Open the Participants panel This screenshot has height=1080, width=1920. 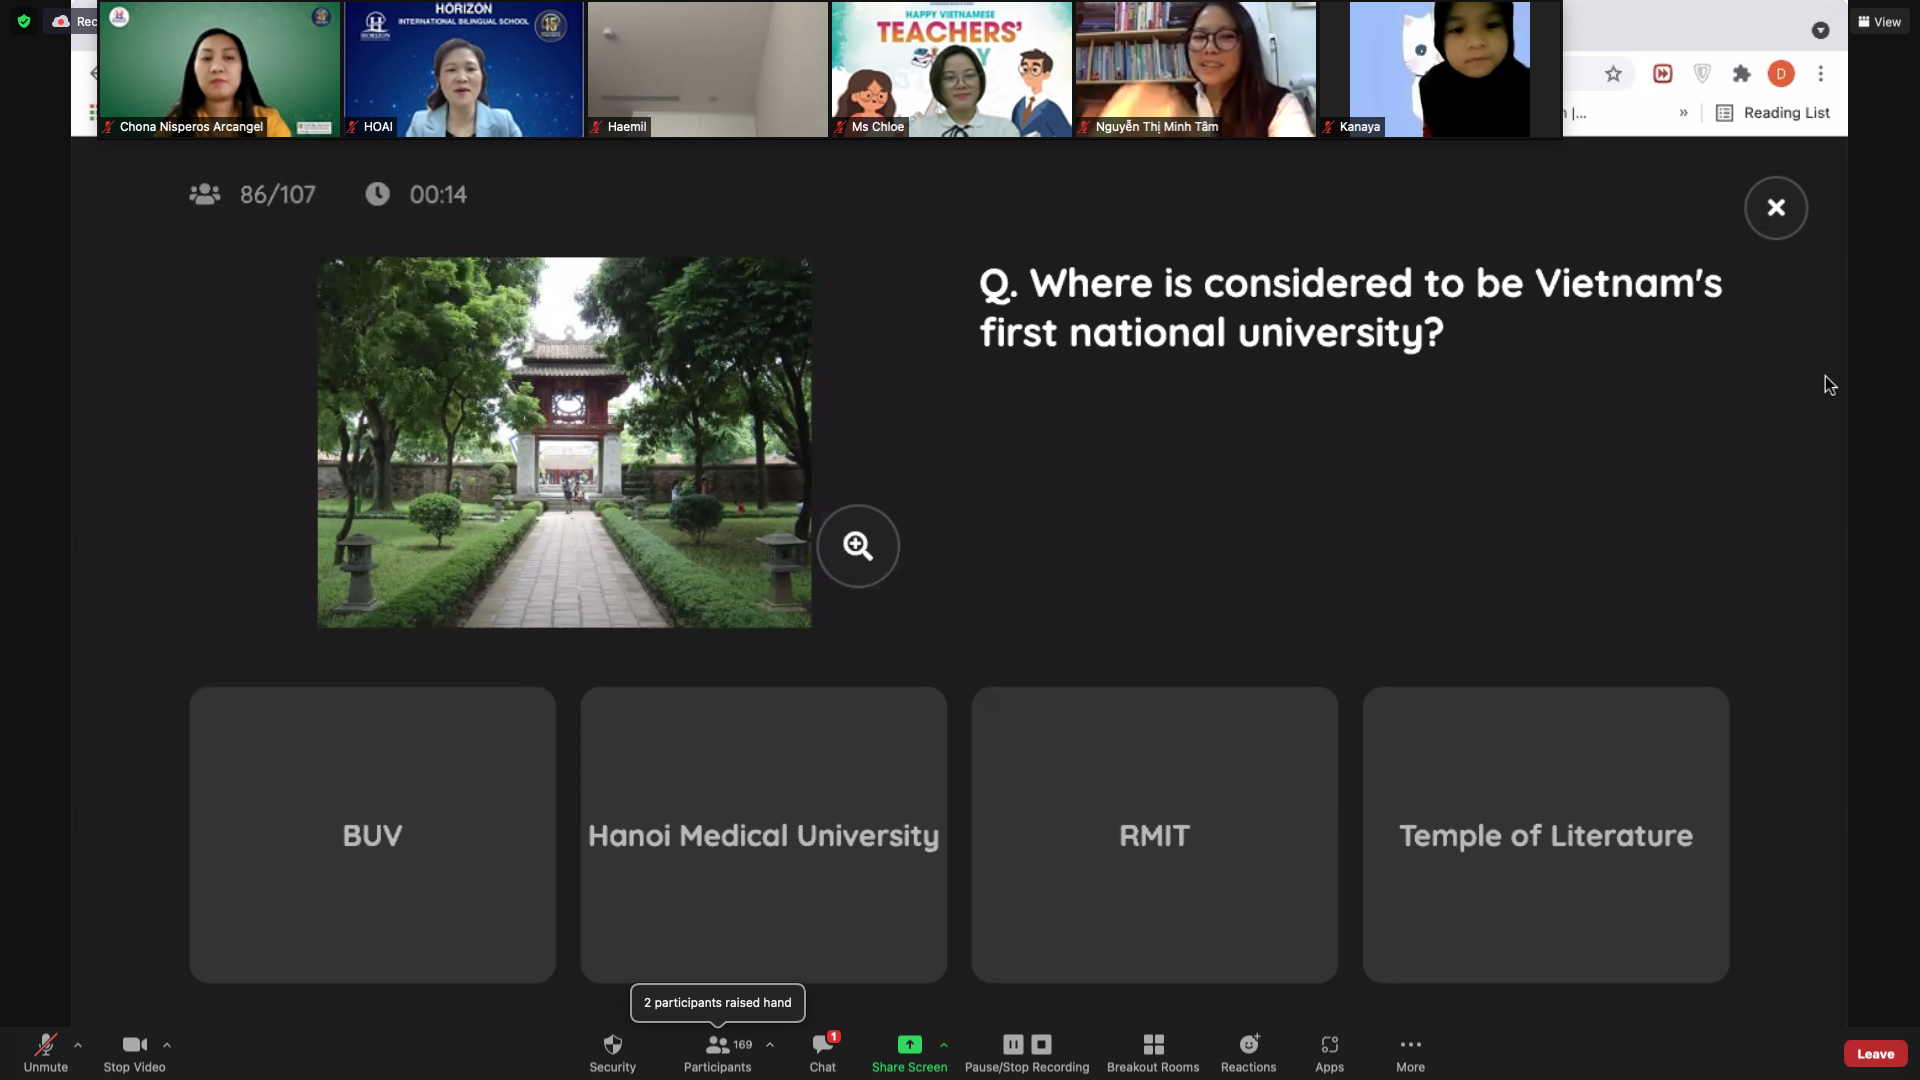pos(718,1053)
